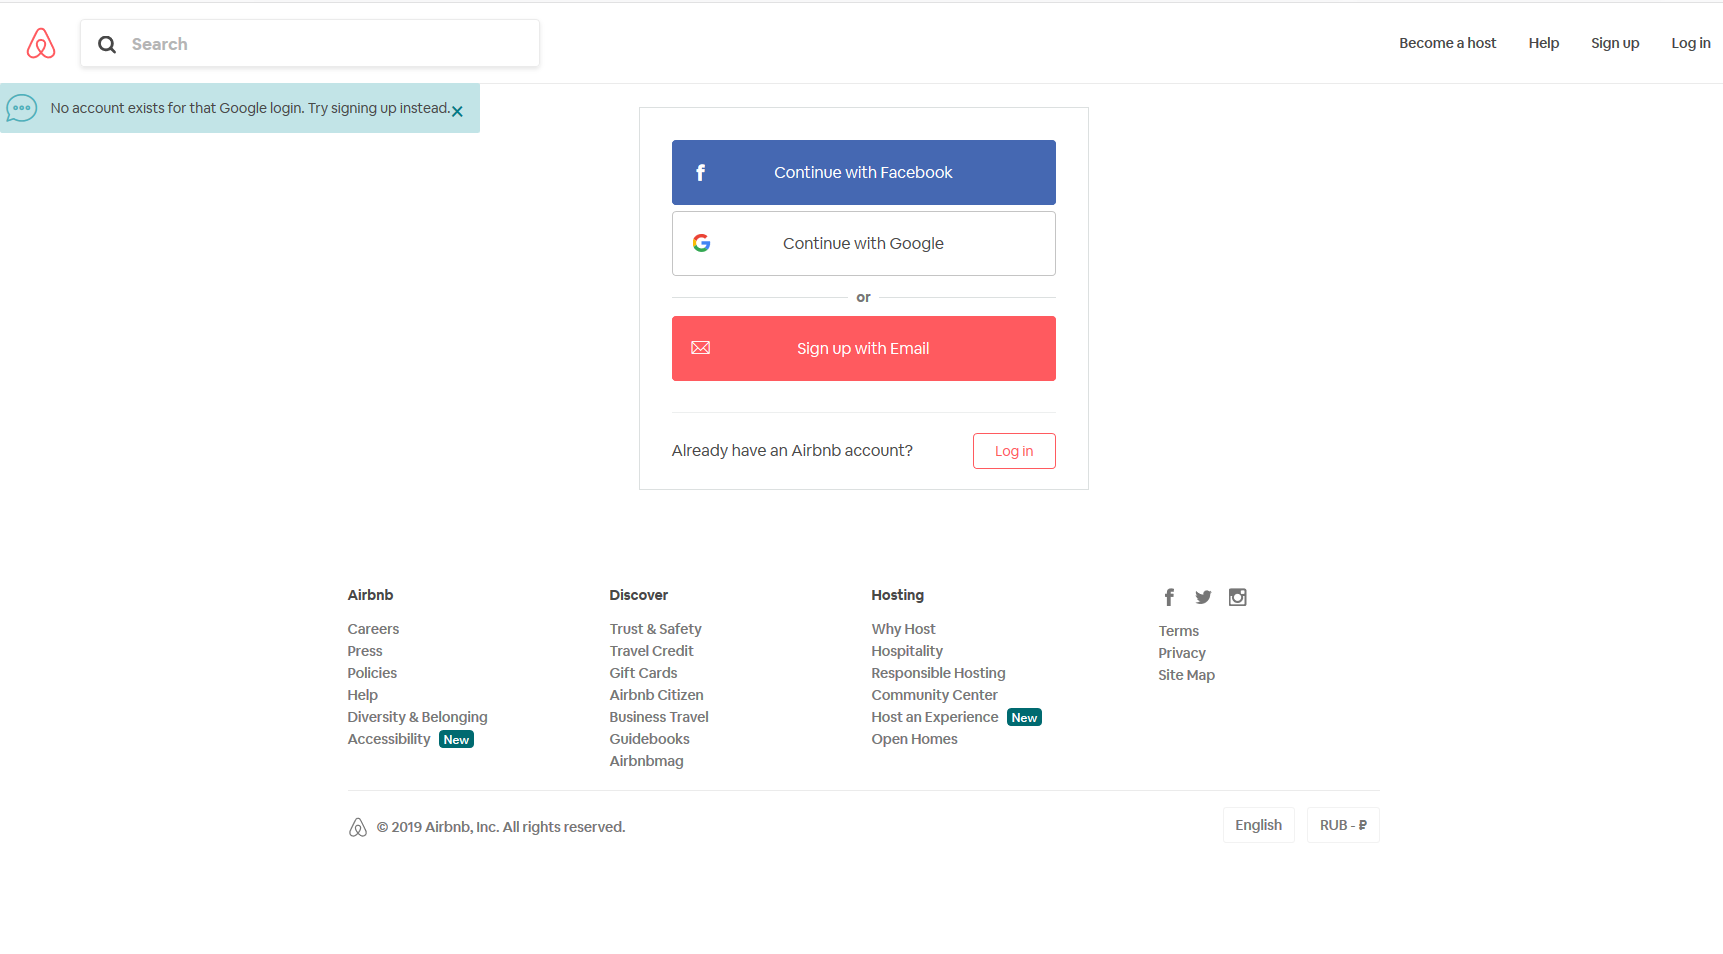The width and height of the screenshot is (1723, 954).
Task: Open the Hospitality link
Action: pyautogui.click(x=907, y=651)
